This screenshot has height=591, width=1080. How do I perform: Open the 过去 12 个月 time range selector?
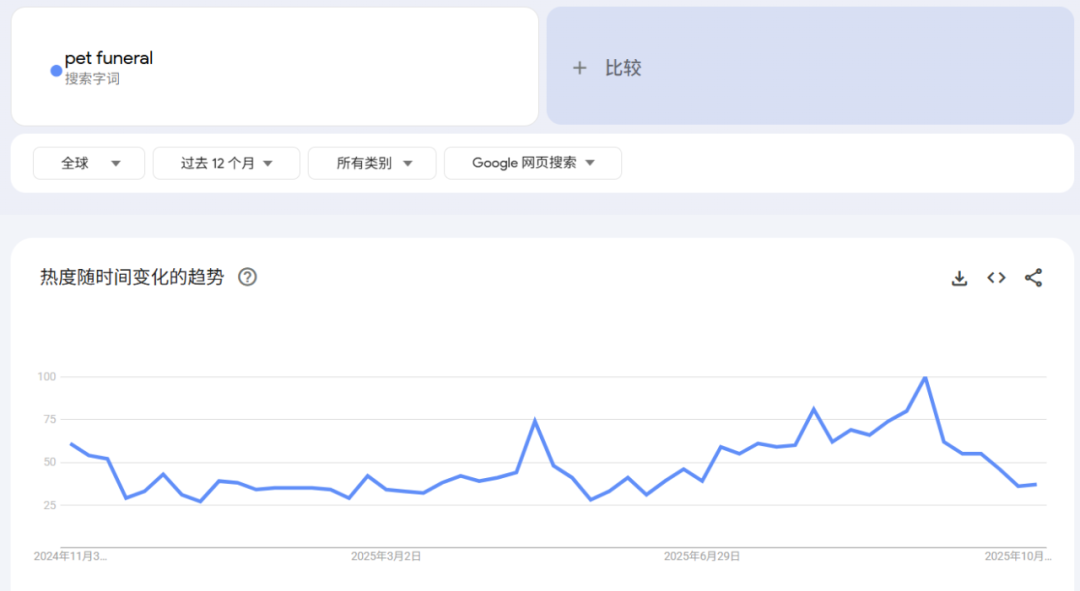(226, 163)
